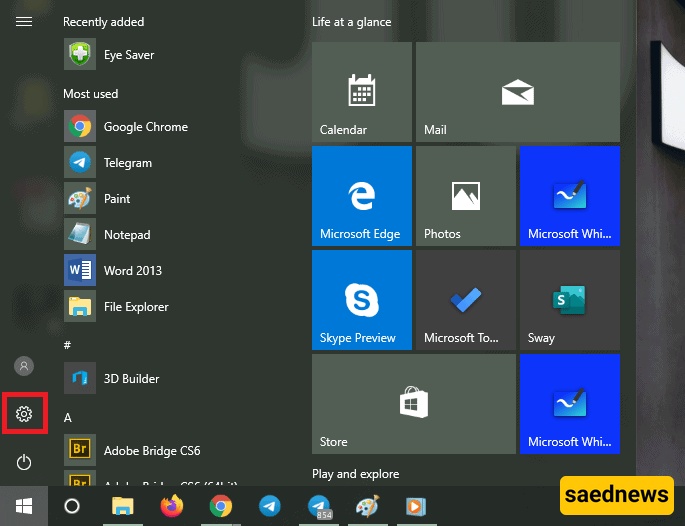
Task: Click the Windows Start button on taskbar
Action: (23, 506)
